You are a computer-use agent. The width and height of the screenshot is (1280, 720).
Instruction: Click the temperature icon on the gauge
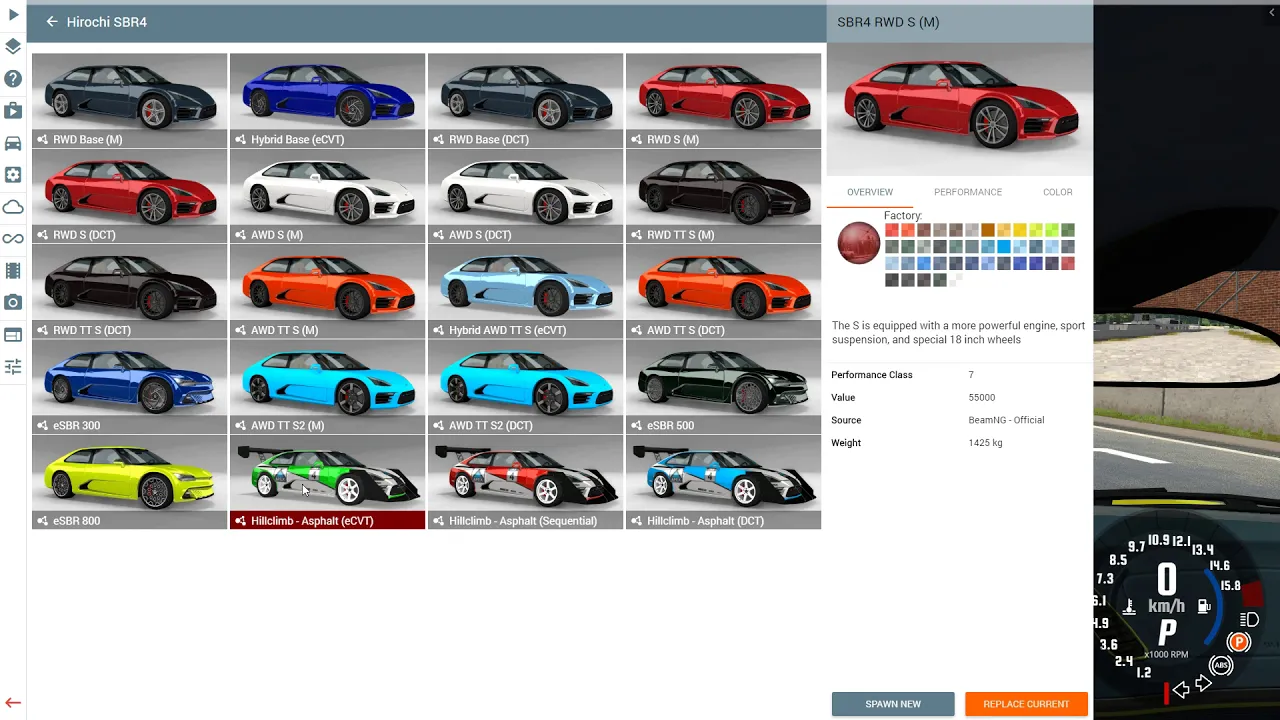click(1130, 606)
